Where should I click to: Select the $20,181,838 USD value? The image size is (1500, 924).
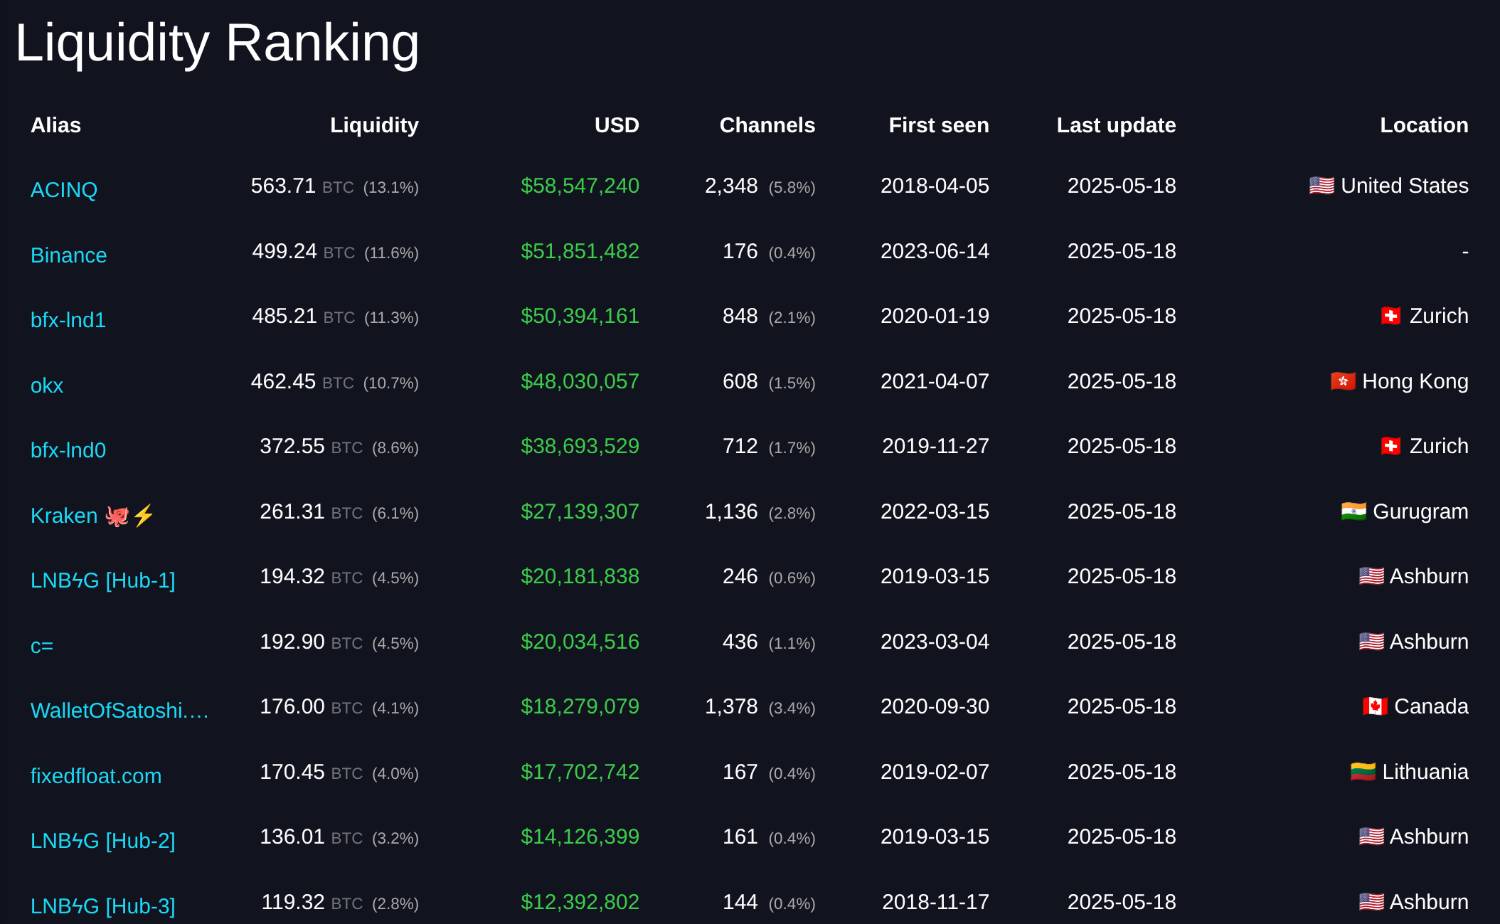[x=580, y=576]
